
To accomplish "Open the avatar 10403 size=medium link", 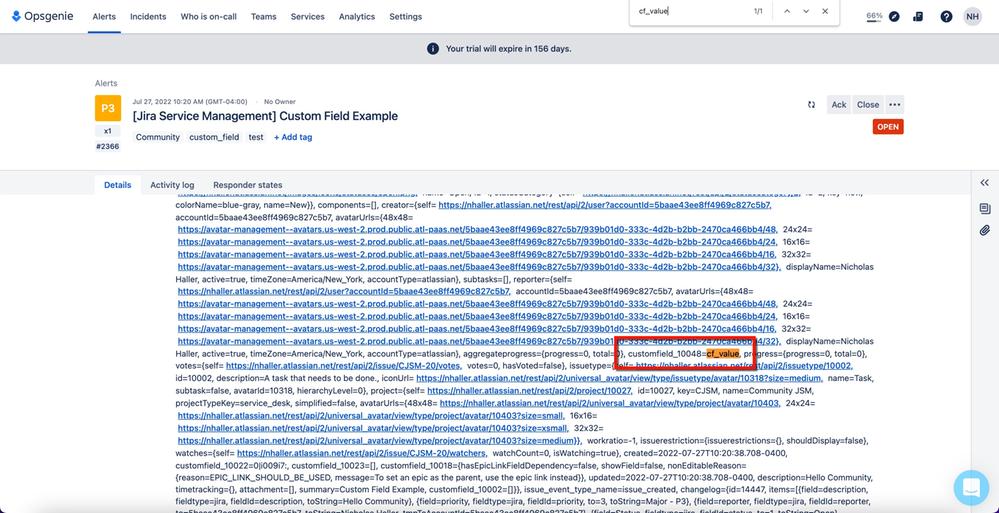I will pyautogui.click(x=379, y=440).
